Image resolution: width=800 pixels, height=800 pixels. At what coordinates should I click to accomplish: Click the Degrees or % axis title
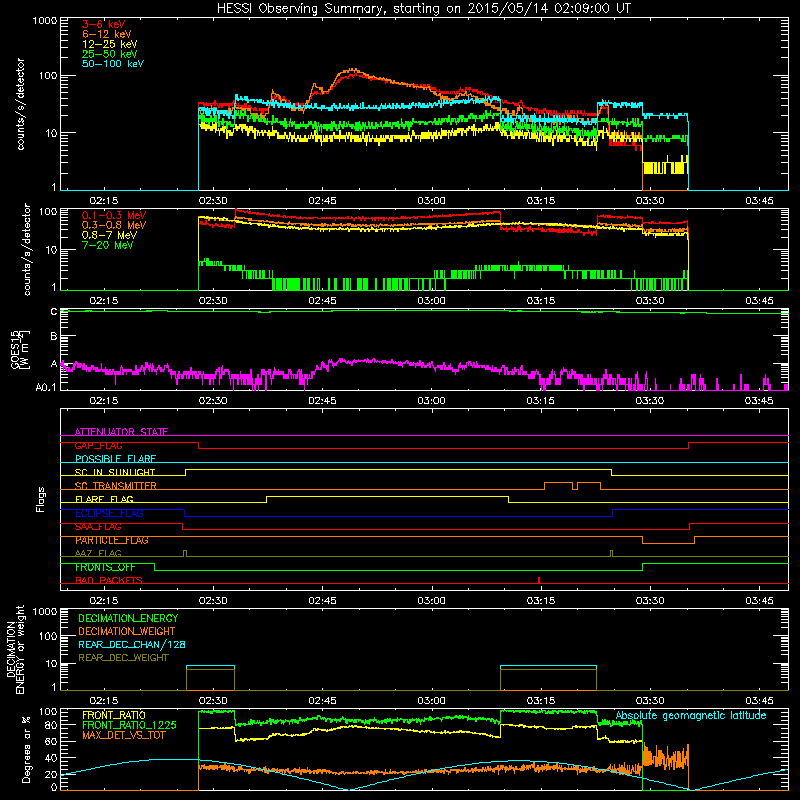click(x=26, y=749)
